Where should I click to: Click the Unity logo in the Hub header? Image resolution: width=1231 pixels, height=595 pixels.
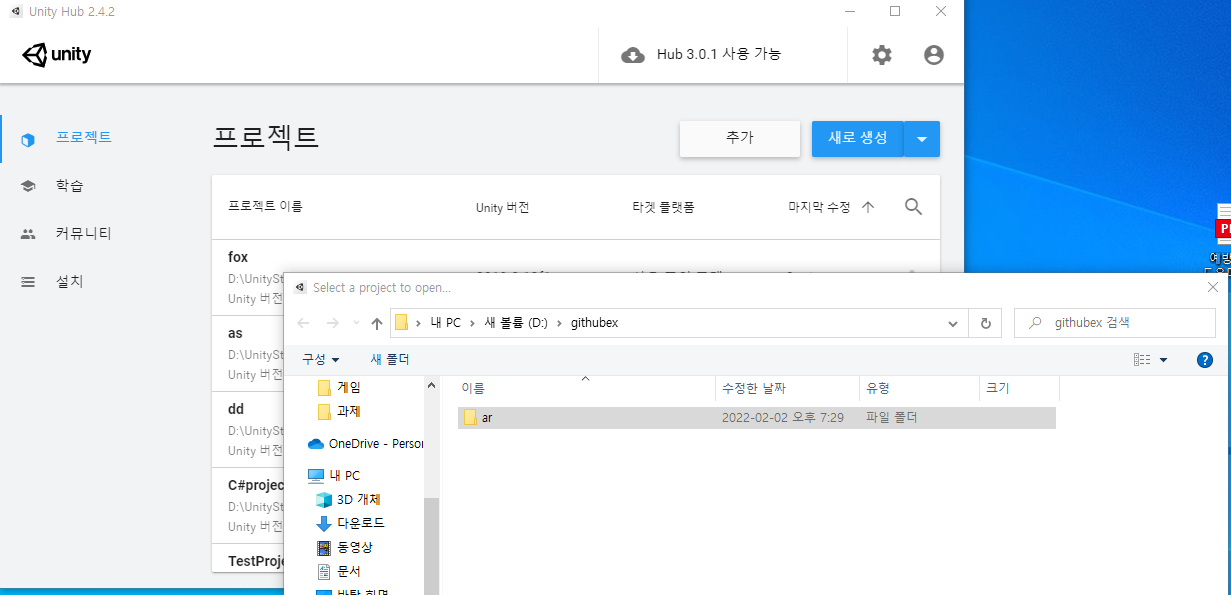57,55
